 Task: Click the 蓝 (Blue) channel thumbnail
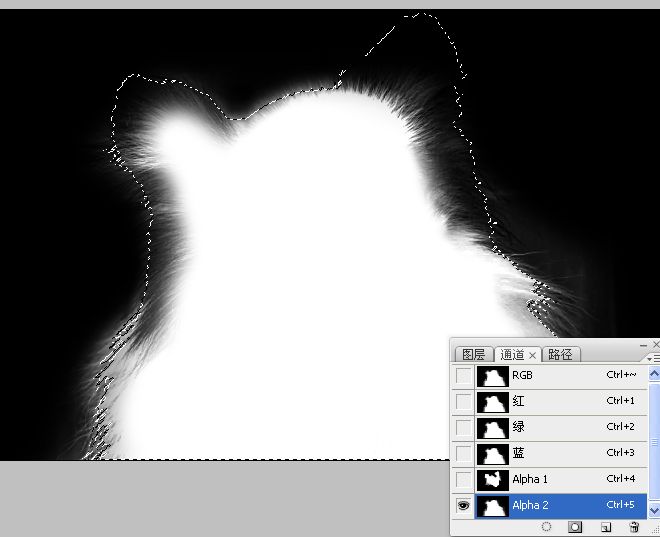(x=492, y=454)
